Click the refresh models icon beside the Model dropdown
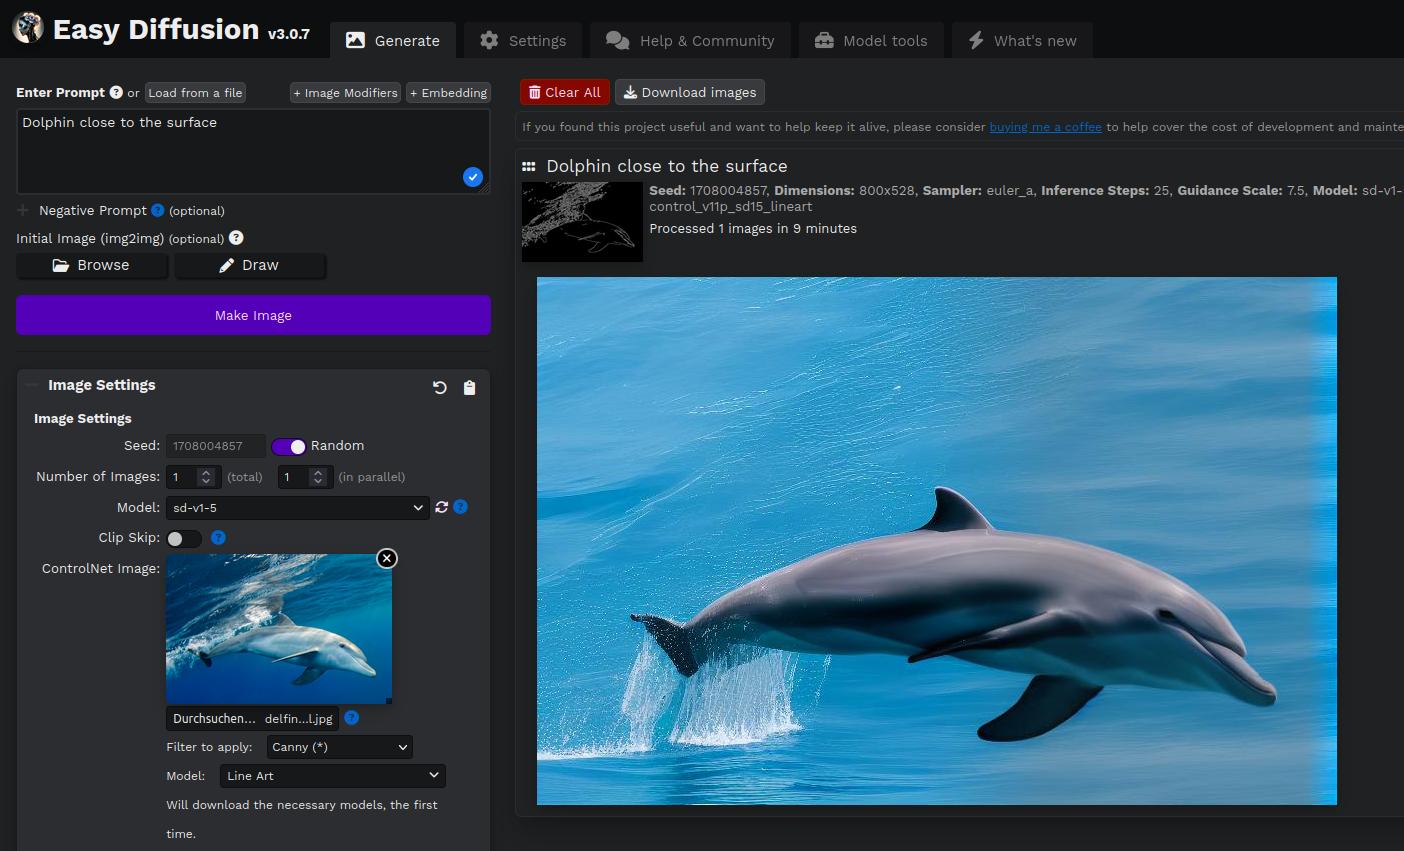1404x851 pixels. point(441,507)
